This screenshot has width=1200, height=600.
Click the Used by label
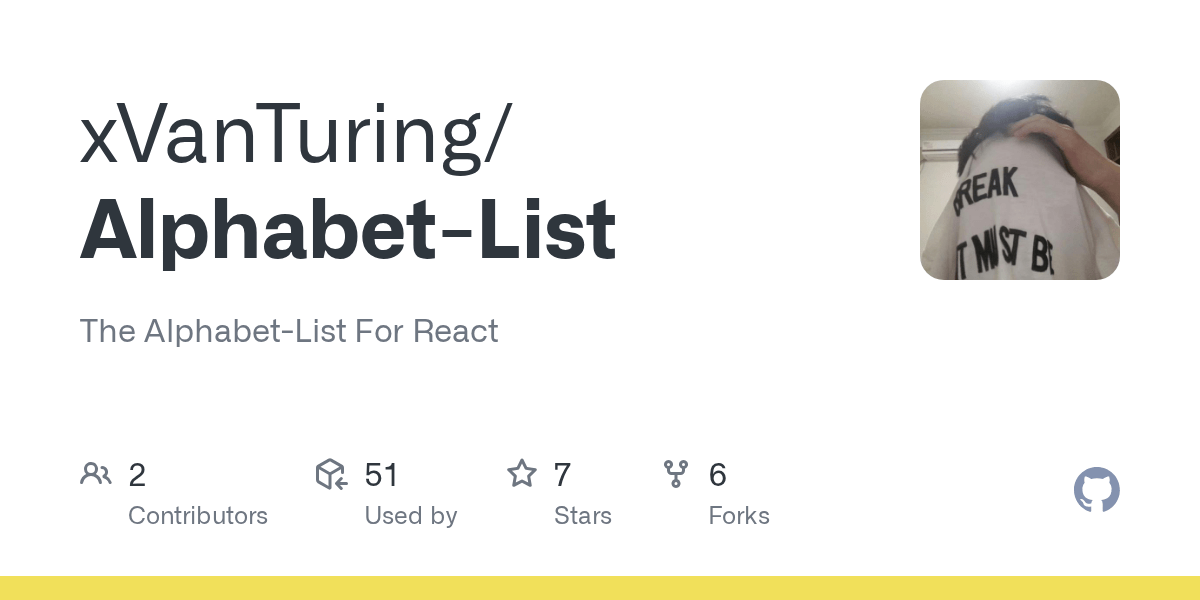click(x=411, y=516)
